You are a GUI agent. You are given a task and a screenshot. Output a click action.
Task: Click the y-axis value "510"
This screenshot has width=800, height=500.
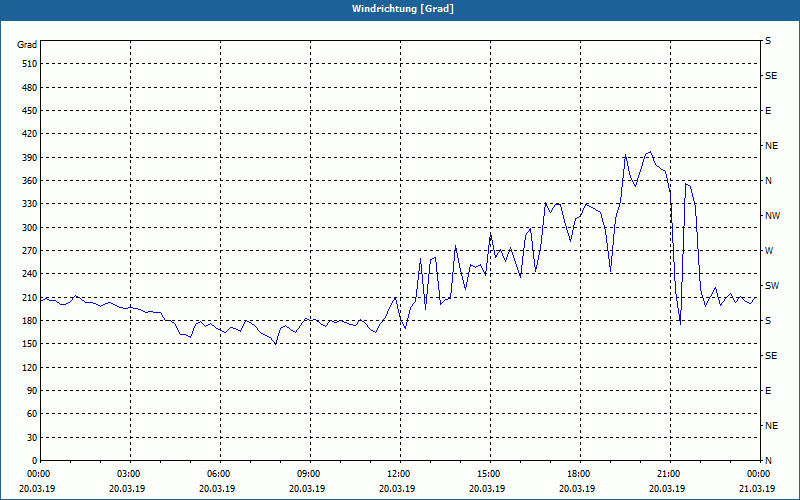point(30,64)
